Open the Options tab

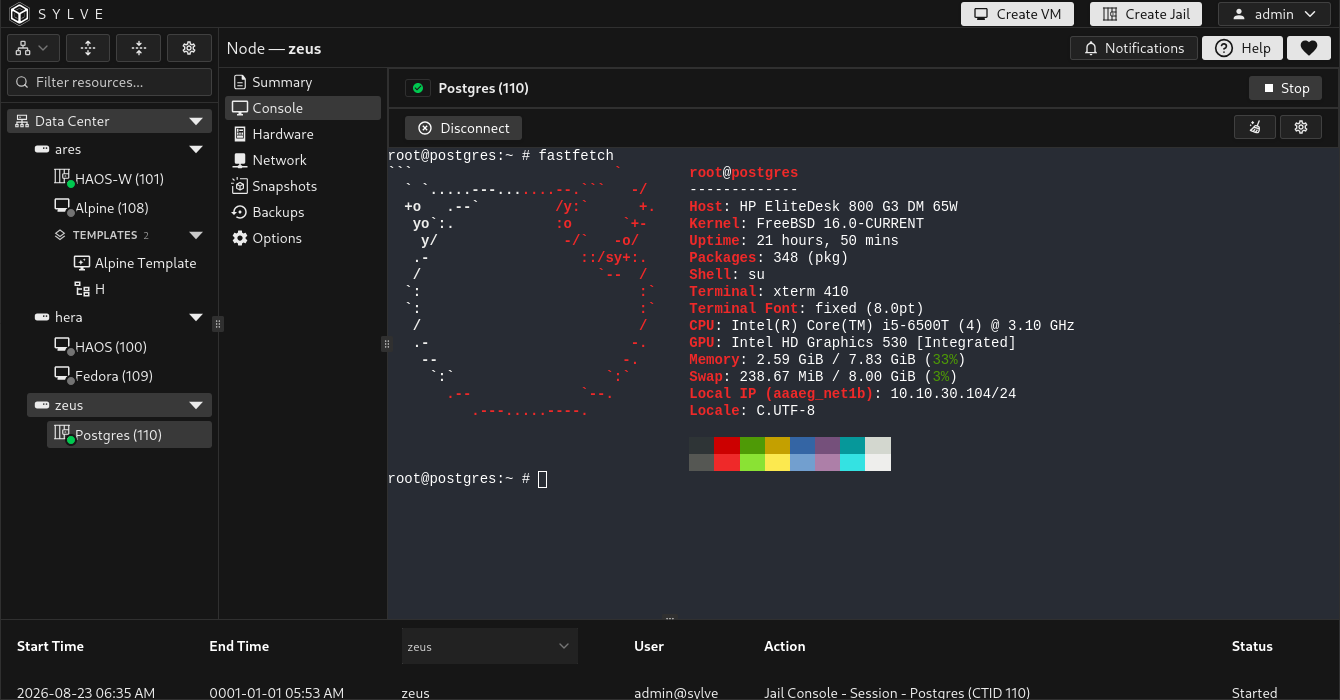pyautogui.click(x=304, y=238)
